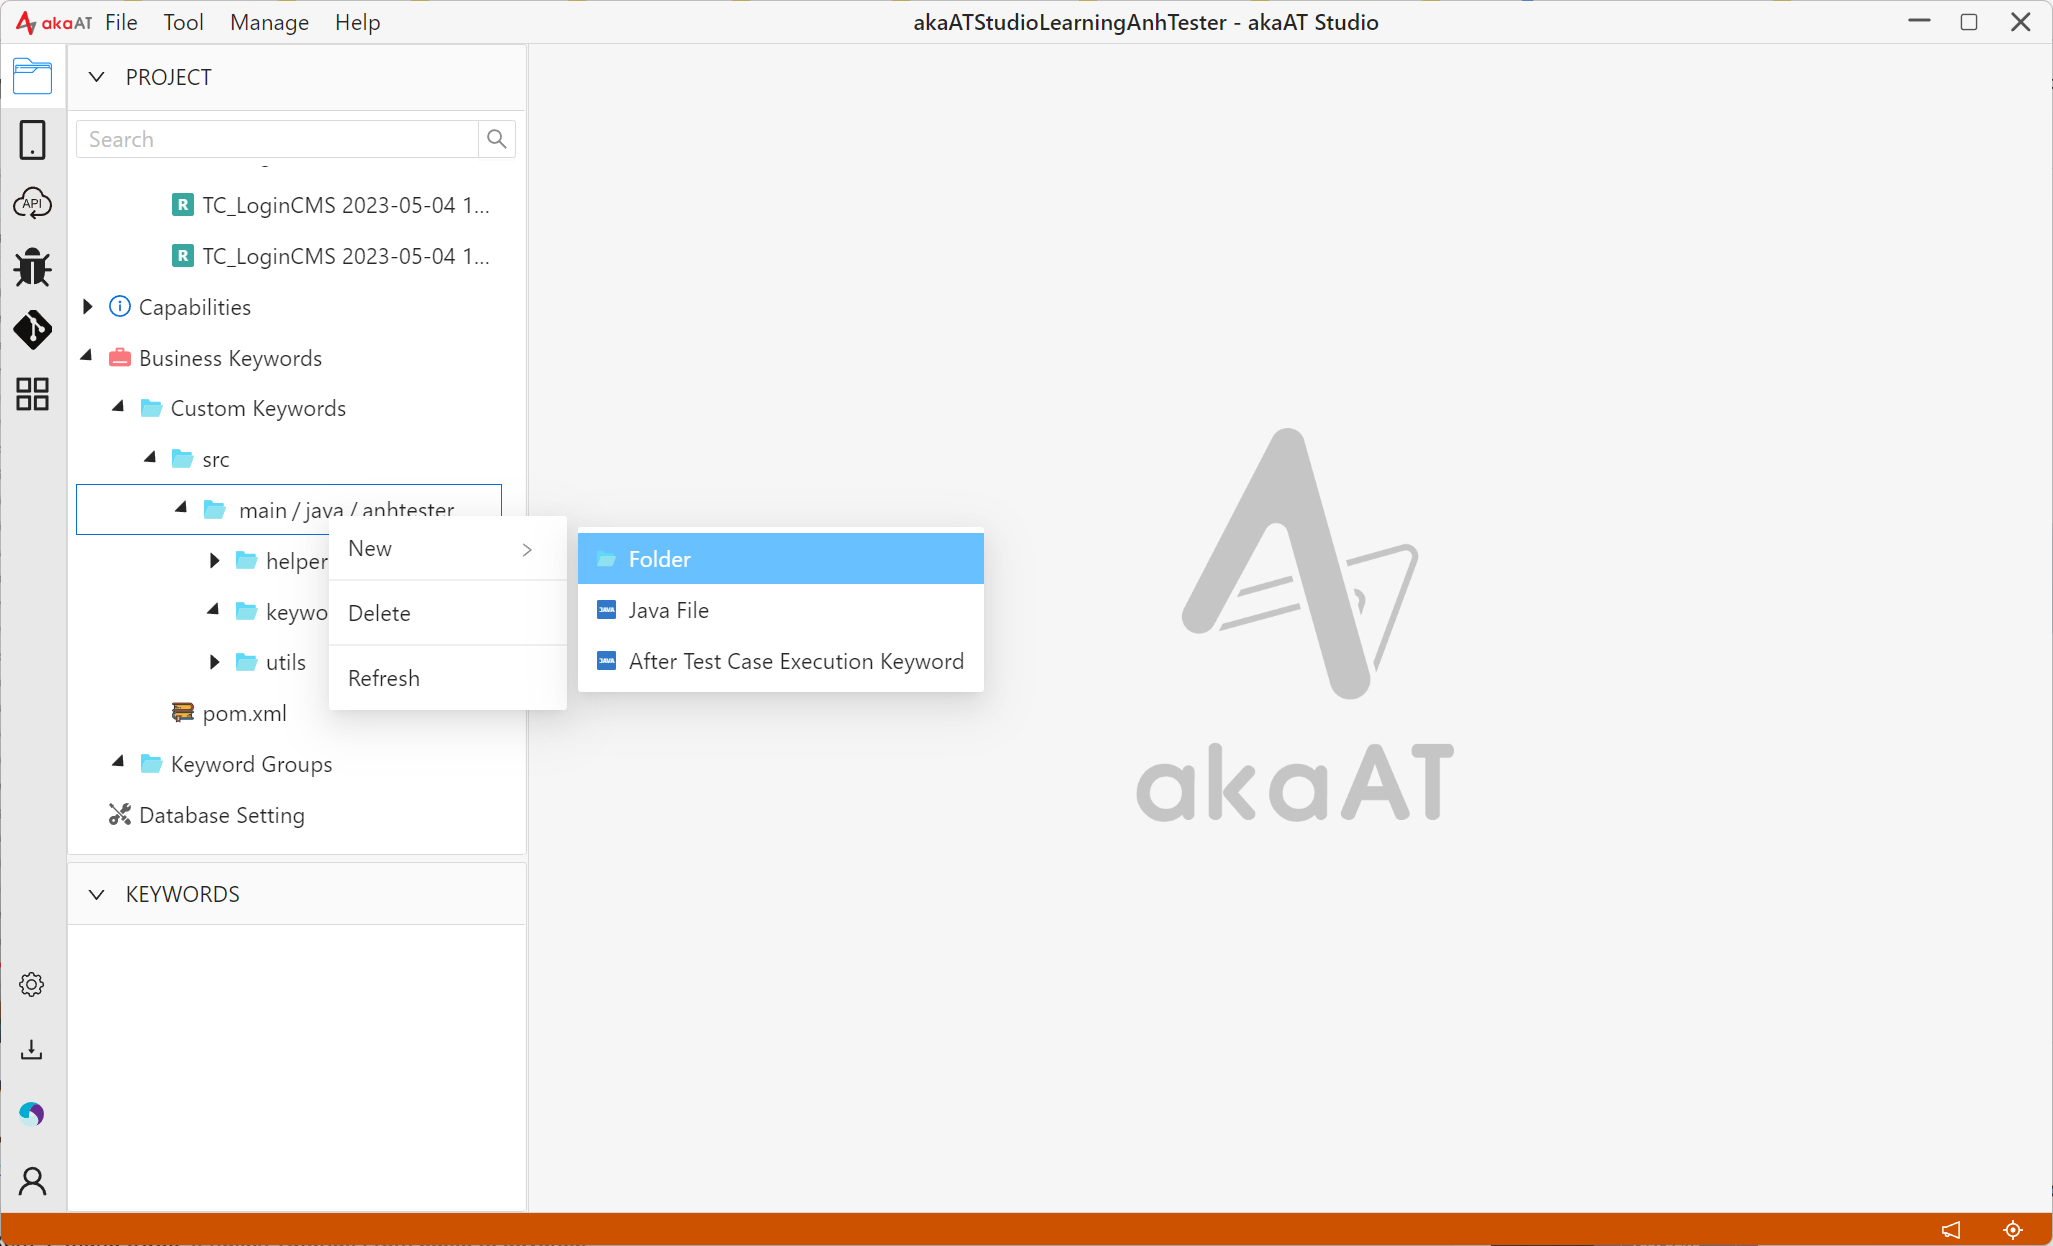
Task: Click the After Test Case Execution icon
Action: 606,661
